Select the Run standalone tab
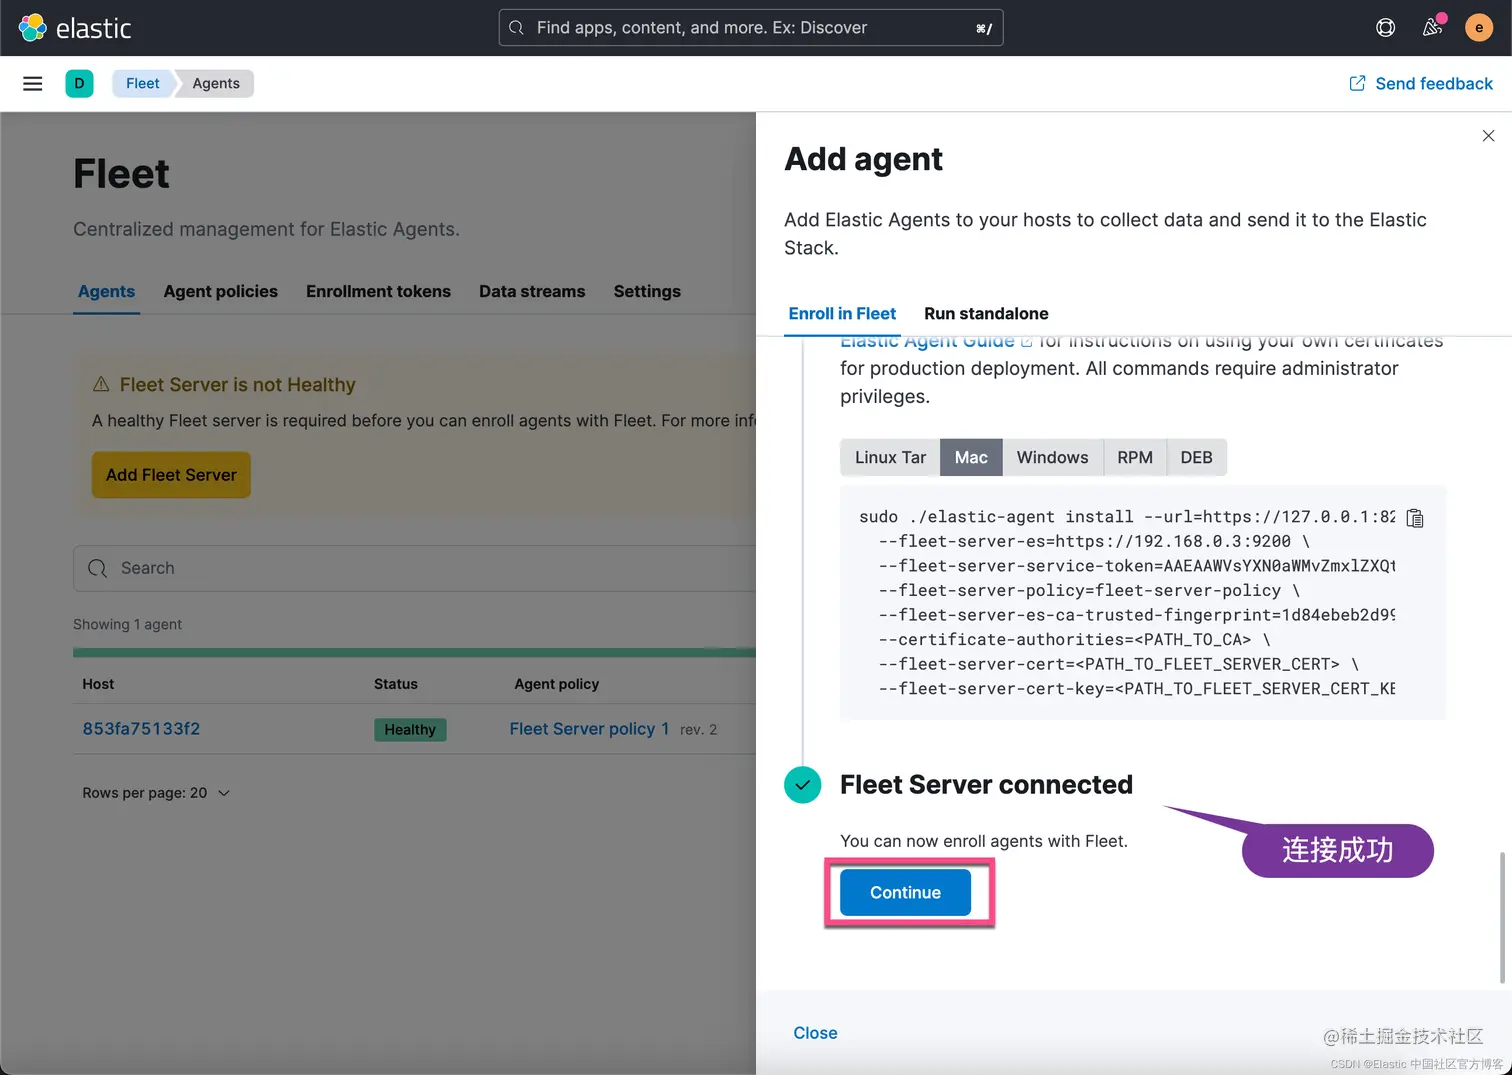Image resolution: width=1512 pixels, height=1075 pixels. 986,314
